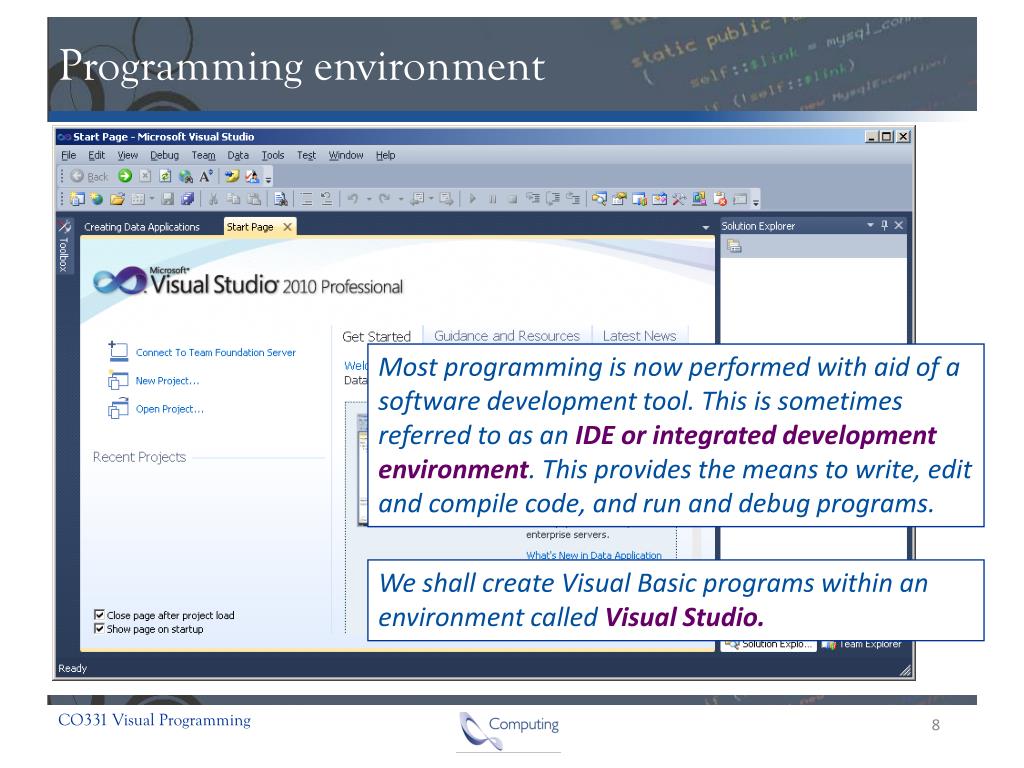
Task: Click the Properties icon inside Solution Explorer
Action: (x=735, y=246)
